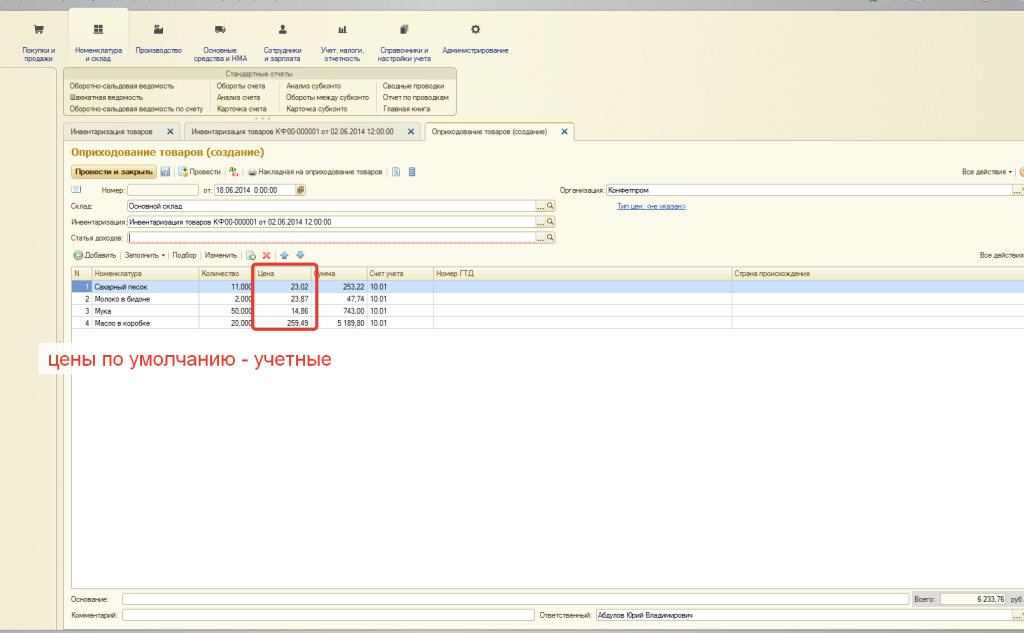Open Сводные проводки report

click(x=413, y=86)
